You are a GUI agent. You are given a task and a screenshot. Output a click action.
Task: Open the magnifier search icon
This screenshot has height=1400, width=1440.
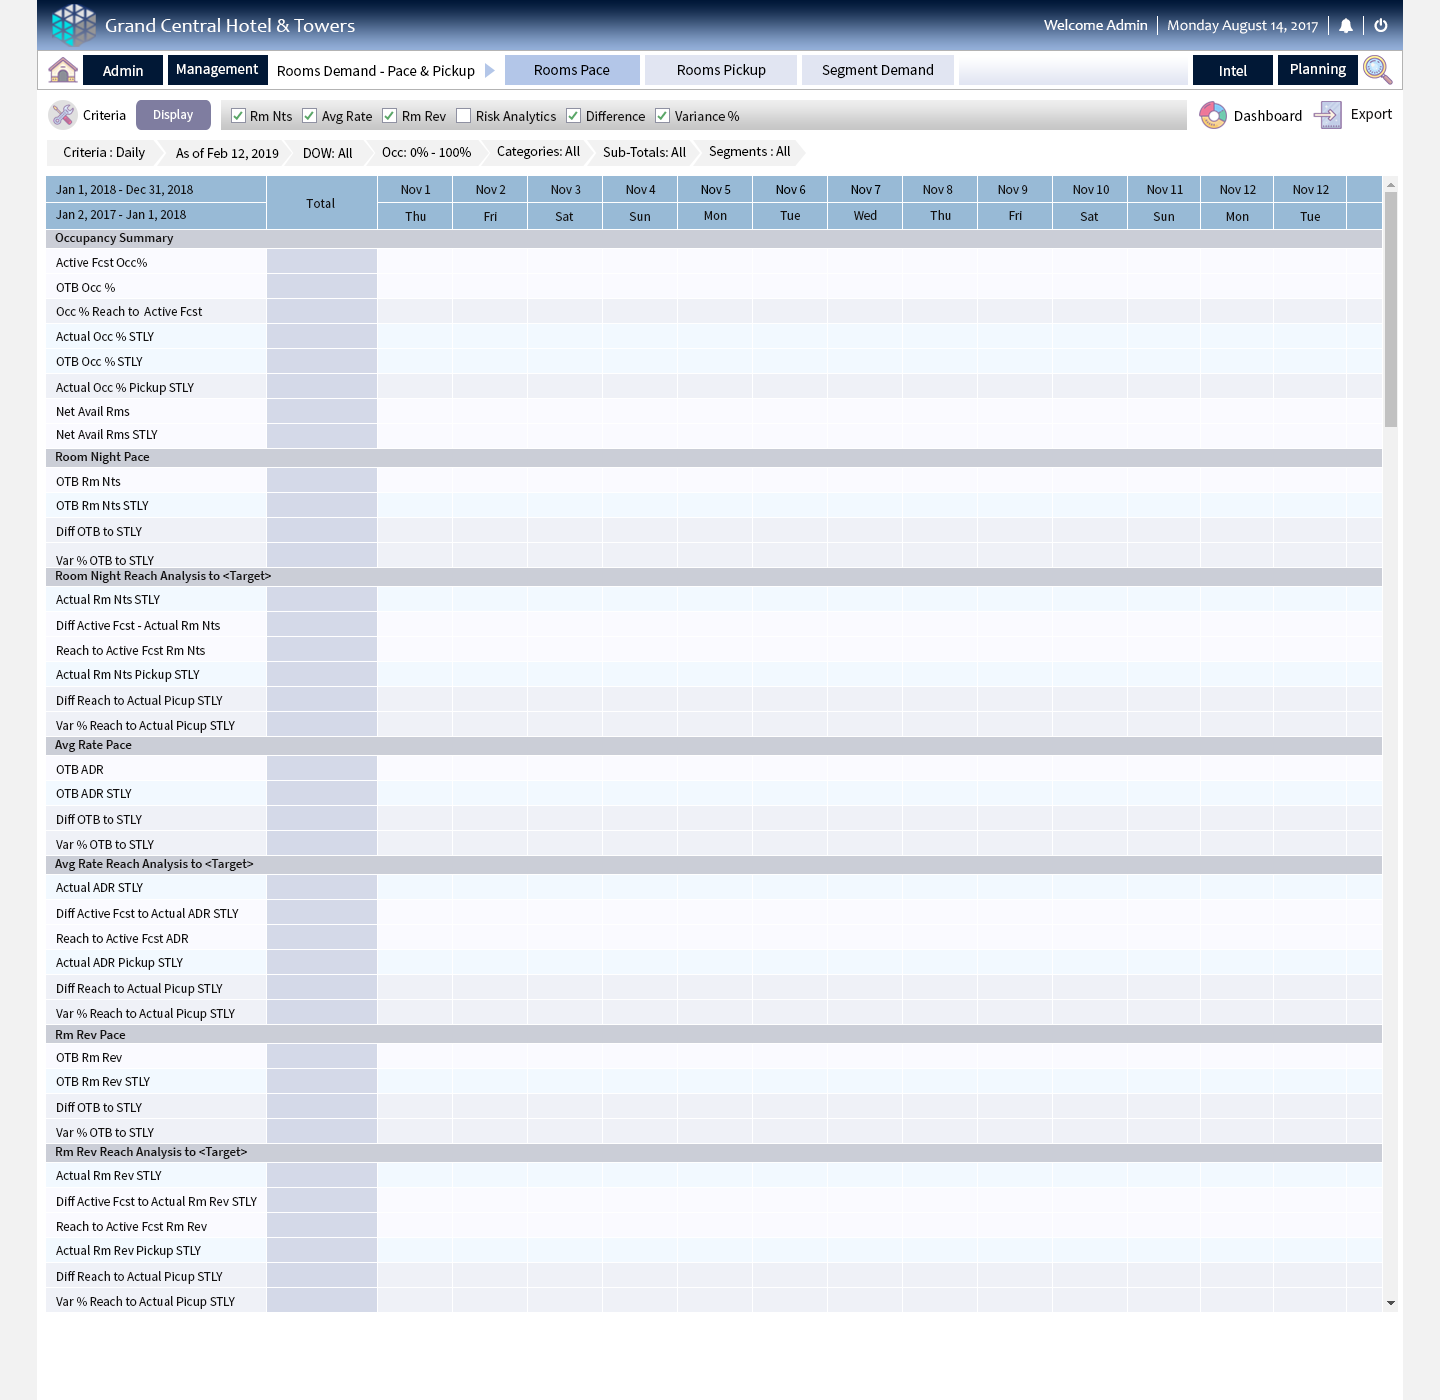[1377, 70]
